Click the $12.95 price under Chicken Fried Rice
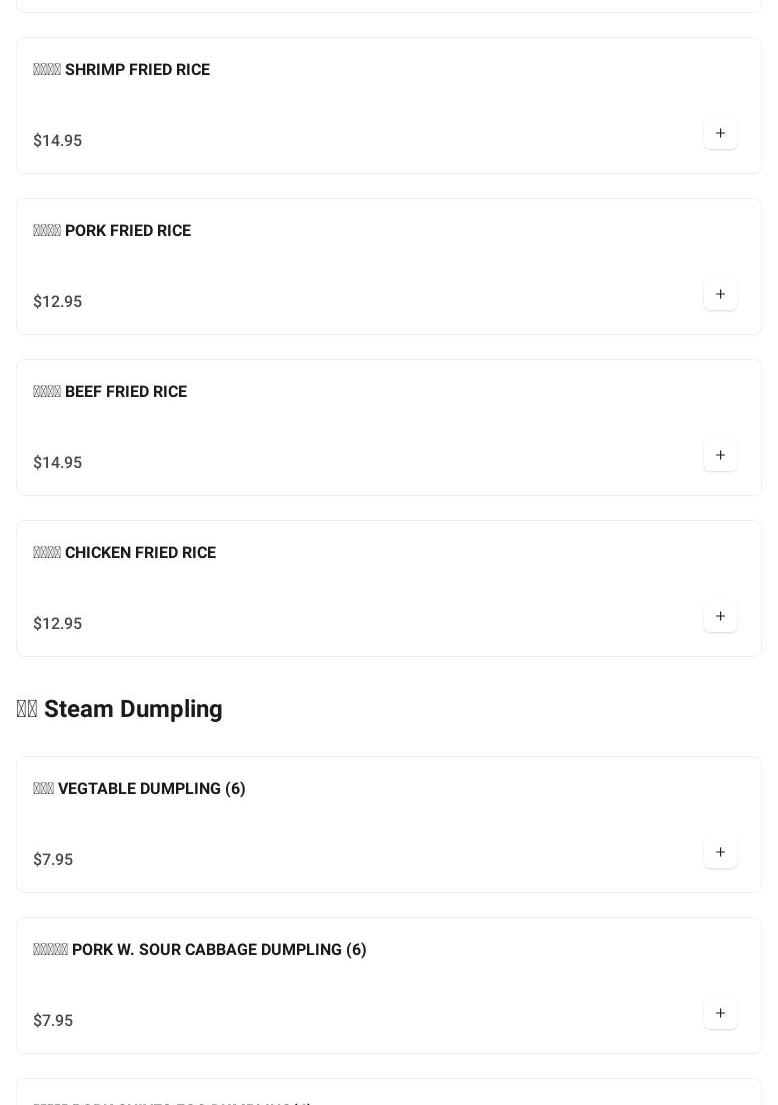The height and width of the screenshot is (1105, 778). (x=58, y=624)
